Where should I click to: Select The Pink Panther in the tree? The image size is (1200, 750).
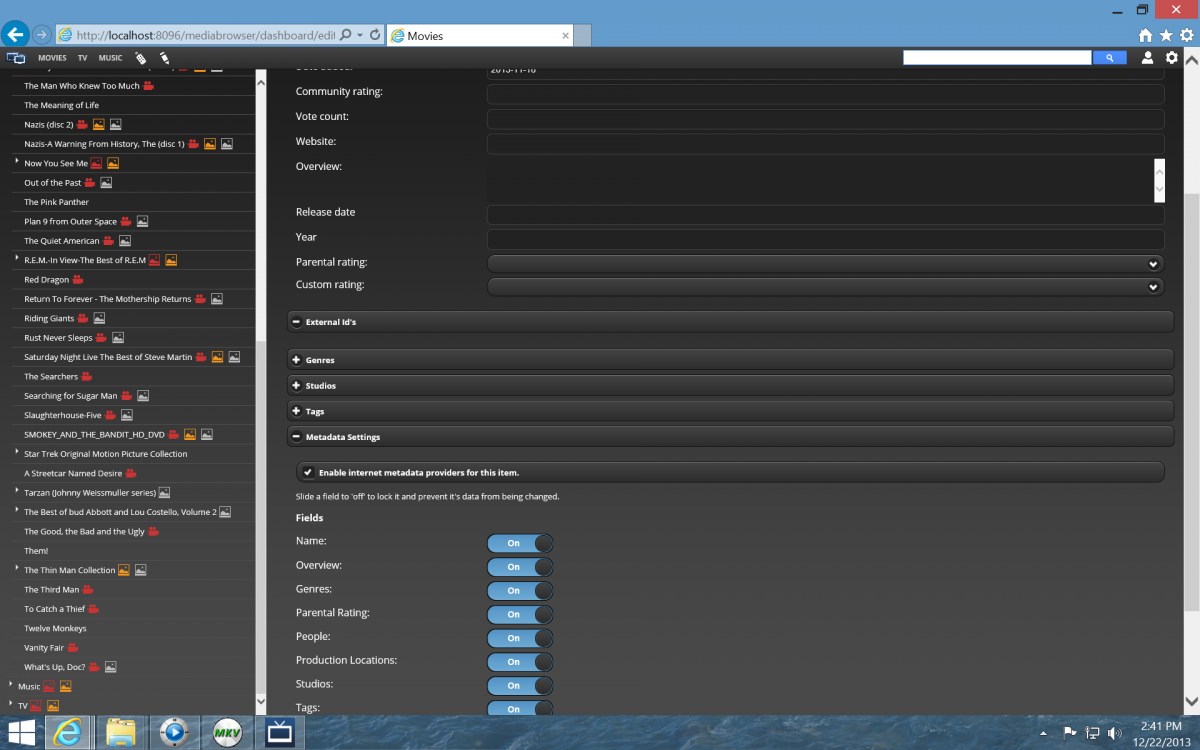click(x=56, y=202)
